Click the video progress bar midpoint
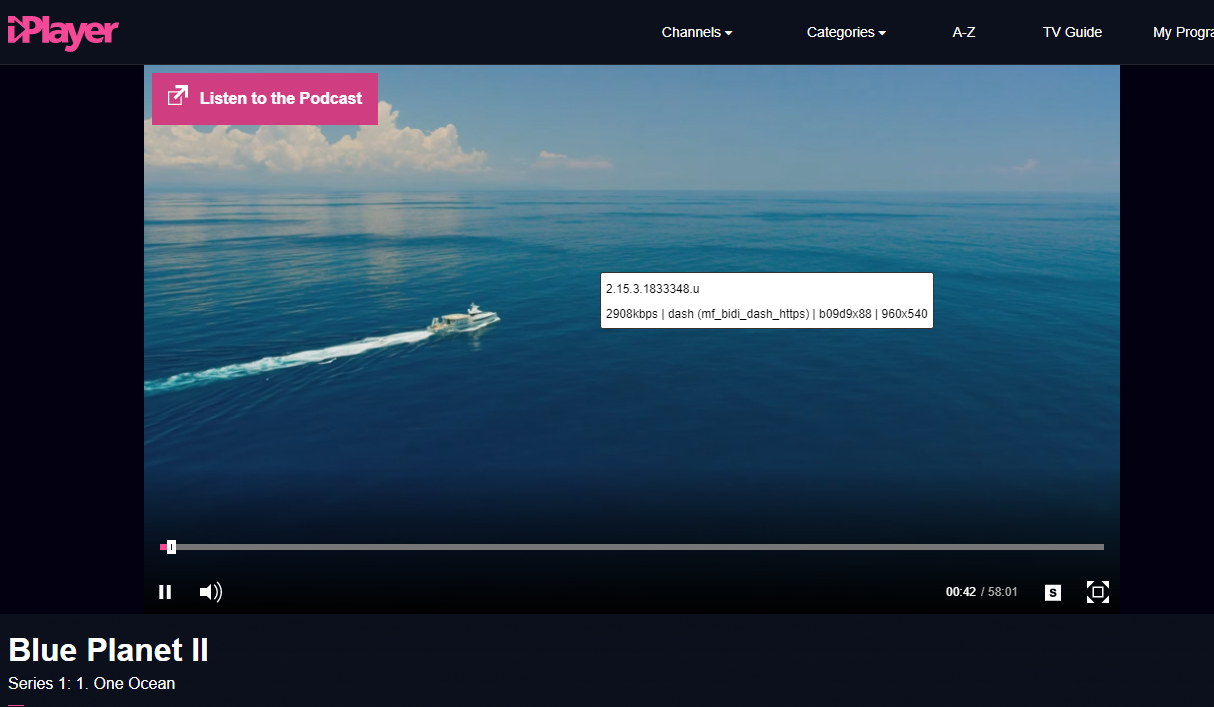The height and width of the screenshot is (707, 1214). click(x=632, y=547)
